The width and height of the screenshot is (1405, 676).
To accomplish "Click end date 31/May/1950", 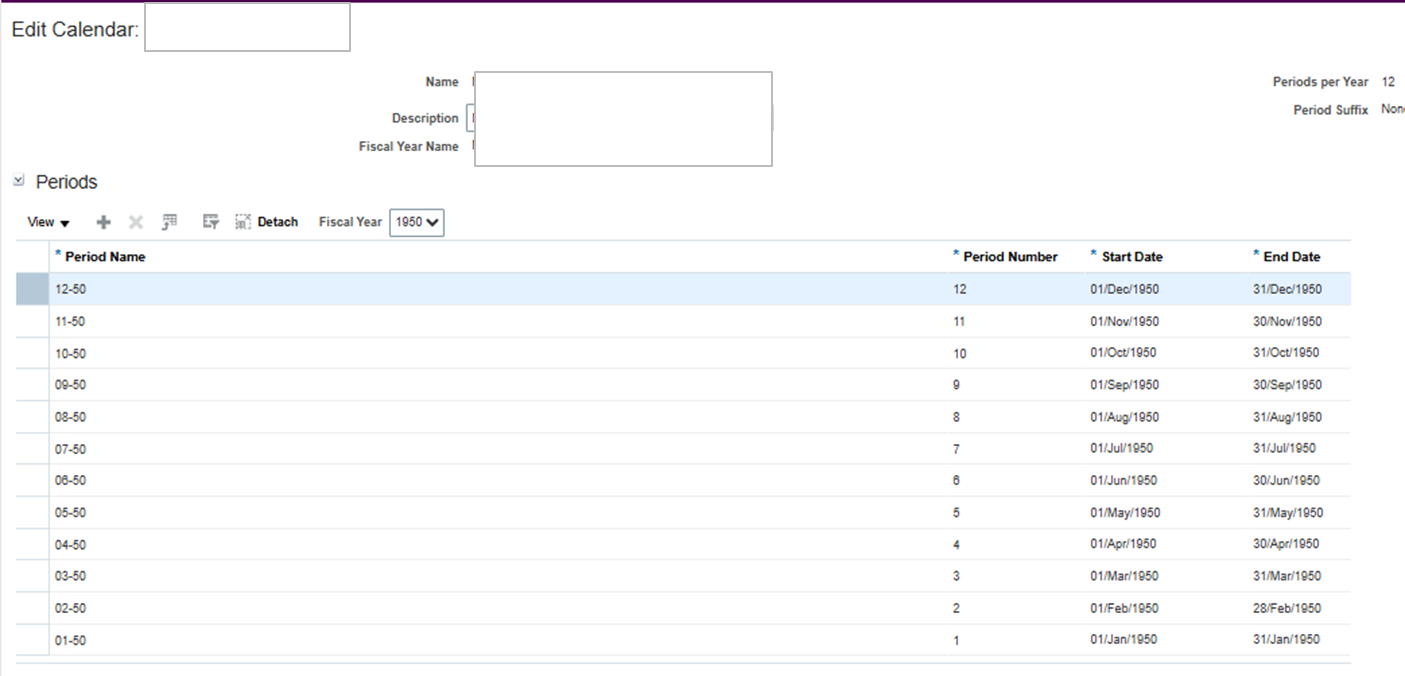I will pyautogui.click(x=1288, y=512).
